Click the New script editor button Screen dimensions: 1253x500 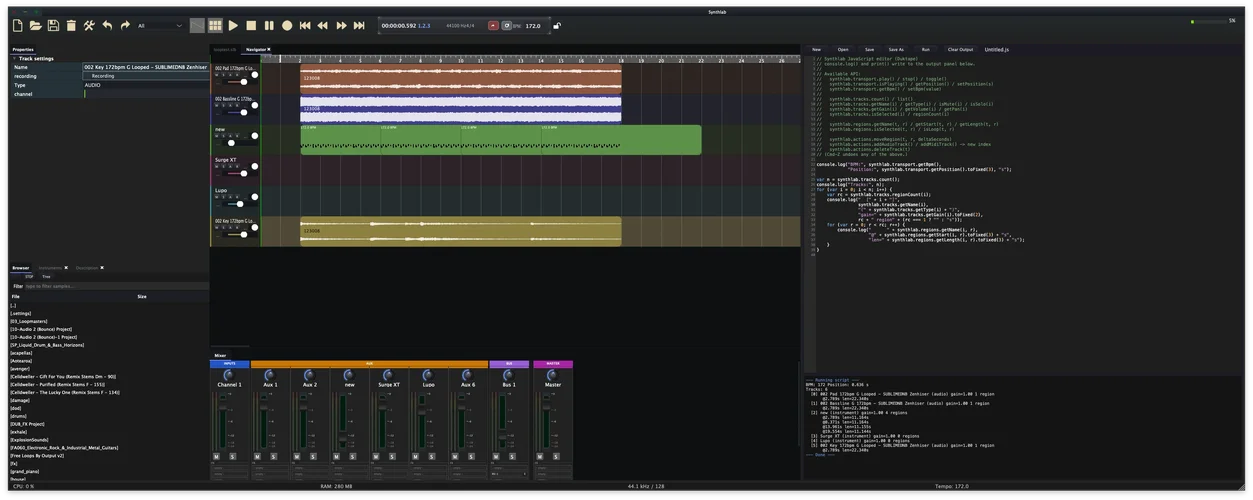click(816, 49)
